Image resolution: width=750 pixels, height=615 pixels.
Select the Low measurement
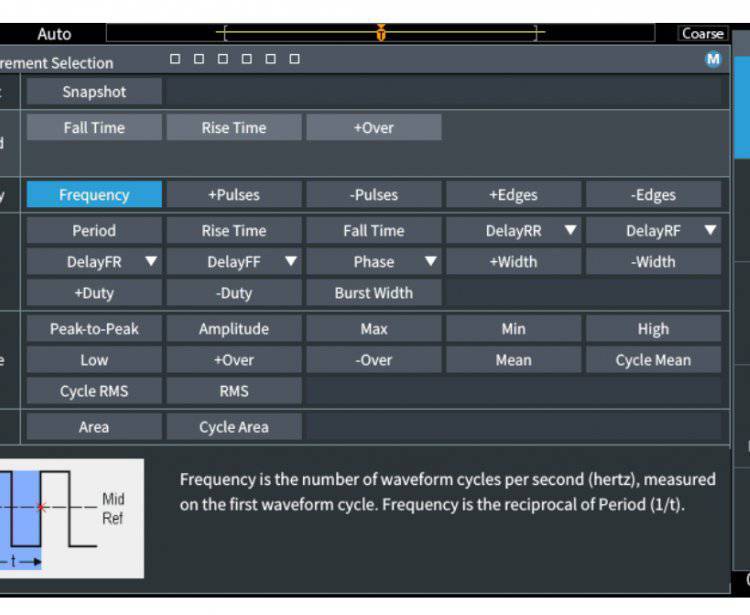click(x=94, y=360)
